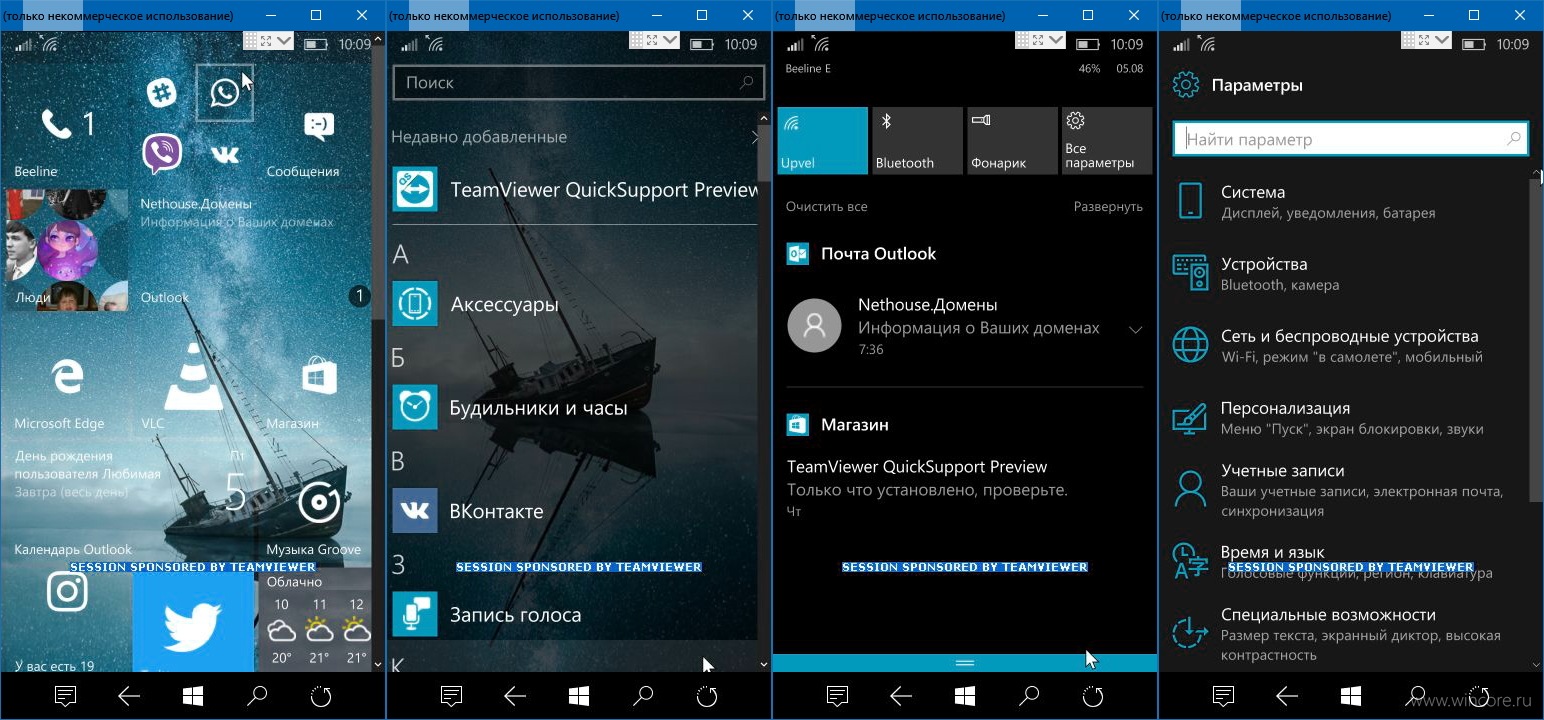Select the letter А header in the app list
1544x720 pixels.
click(x=400, y=254)
